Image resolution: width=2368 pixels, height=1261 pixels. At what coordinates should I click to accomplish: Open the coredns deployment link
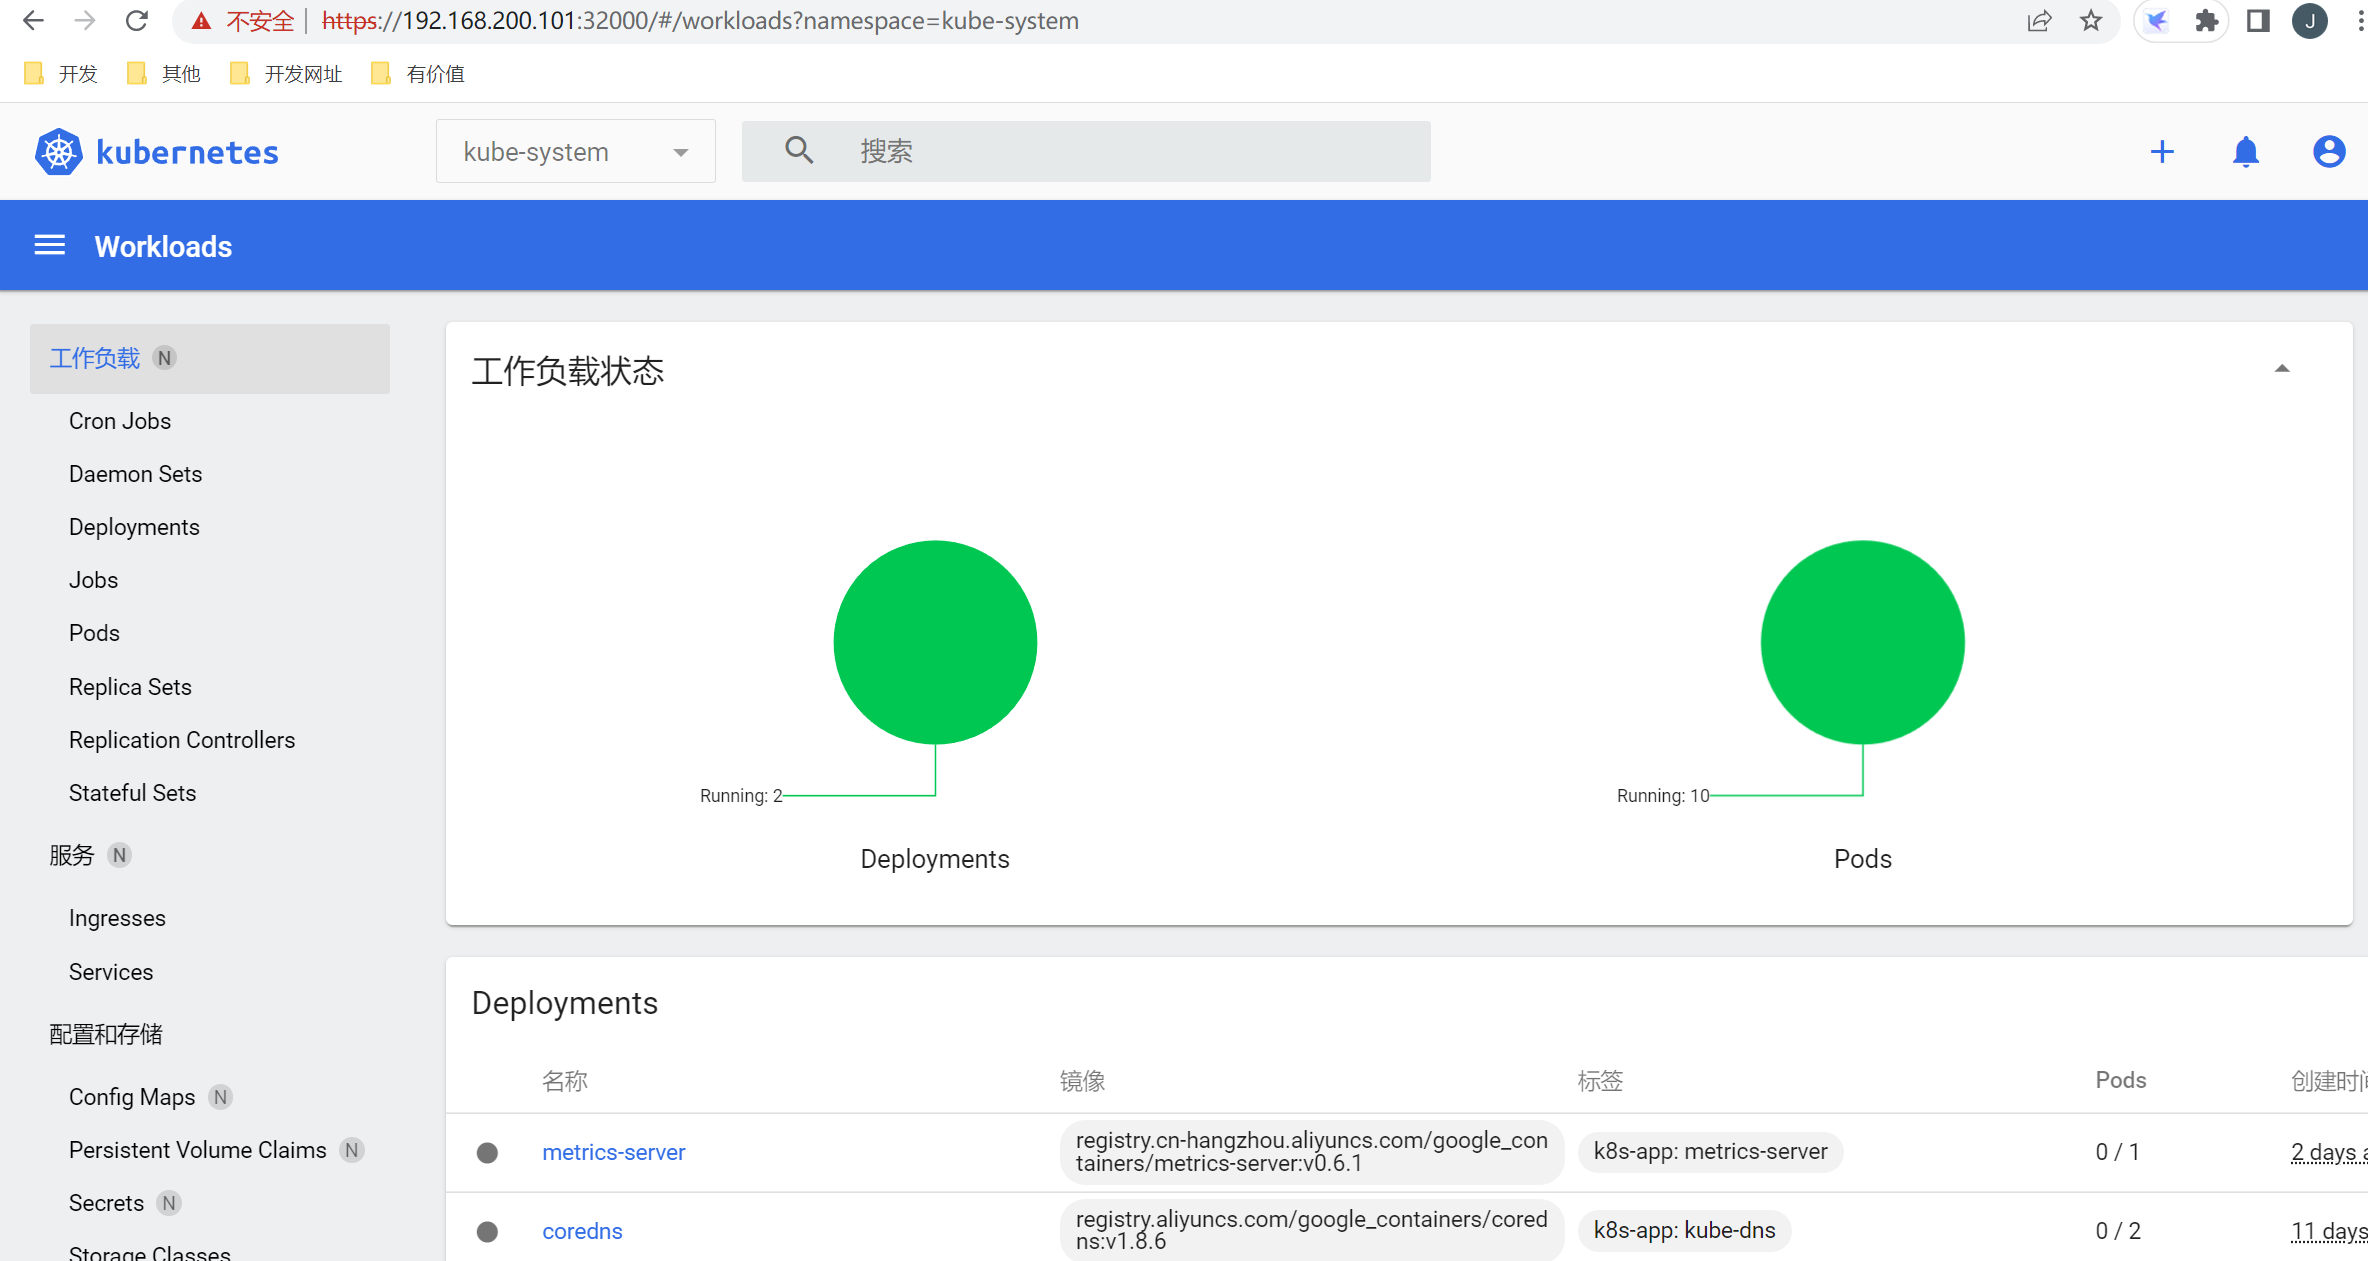click(582, 1231)
